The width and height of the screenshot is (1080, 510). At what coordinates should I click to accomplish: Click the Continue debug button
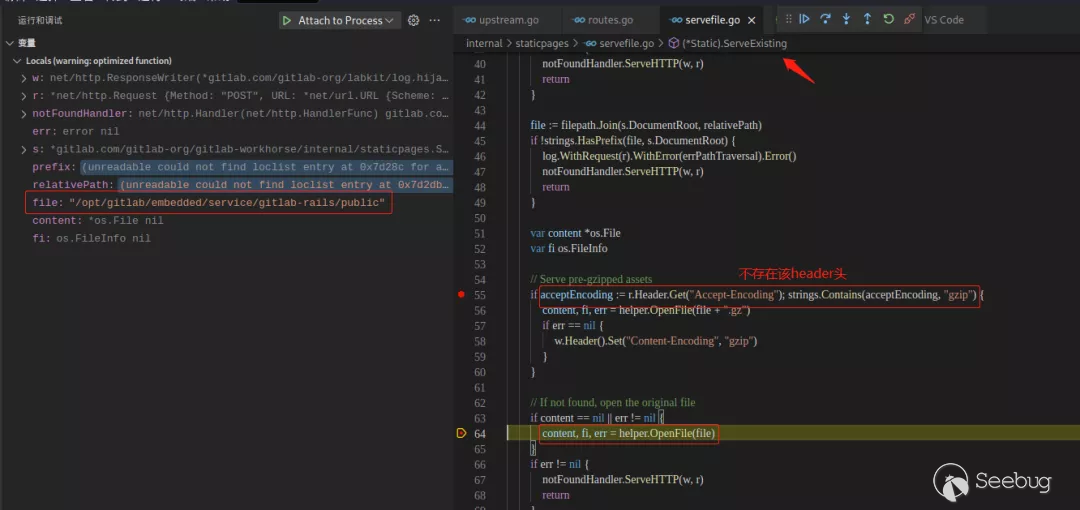804,19
